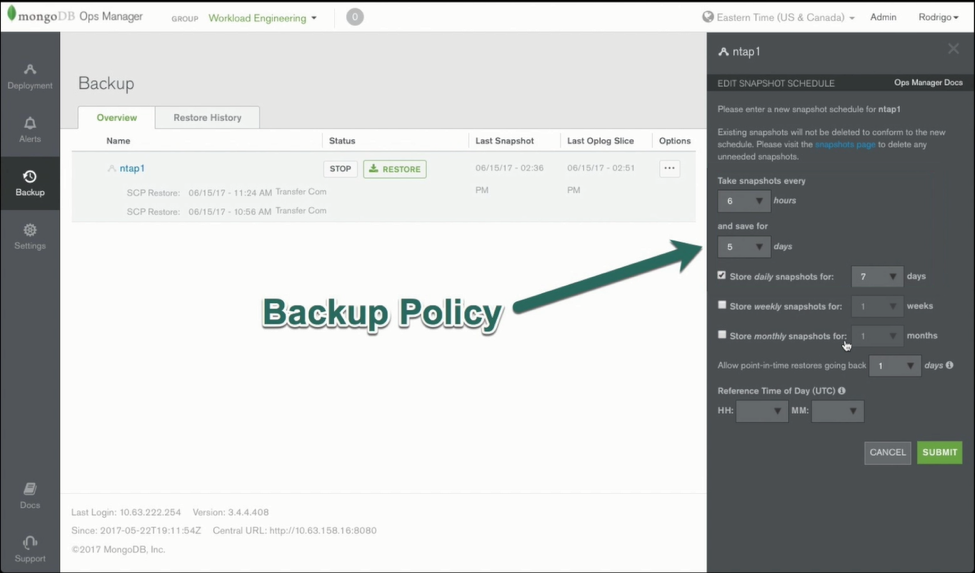Open the save for days dropdown

(743, 247)
